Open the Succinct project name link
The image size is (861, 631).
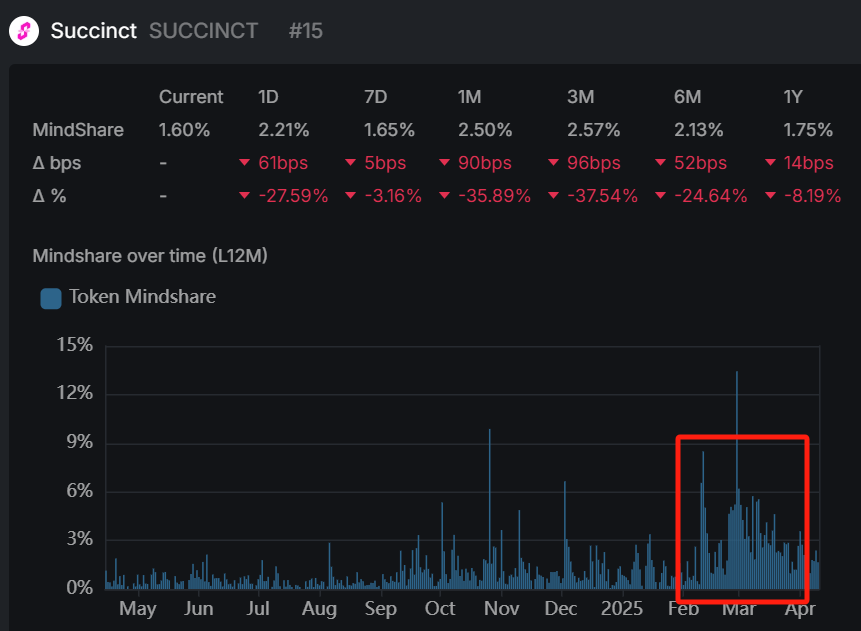[x=93, y=31]
